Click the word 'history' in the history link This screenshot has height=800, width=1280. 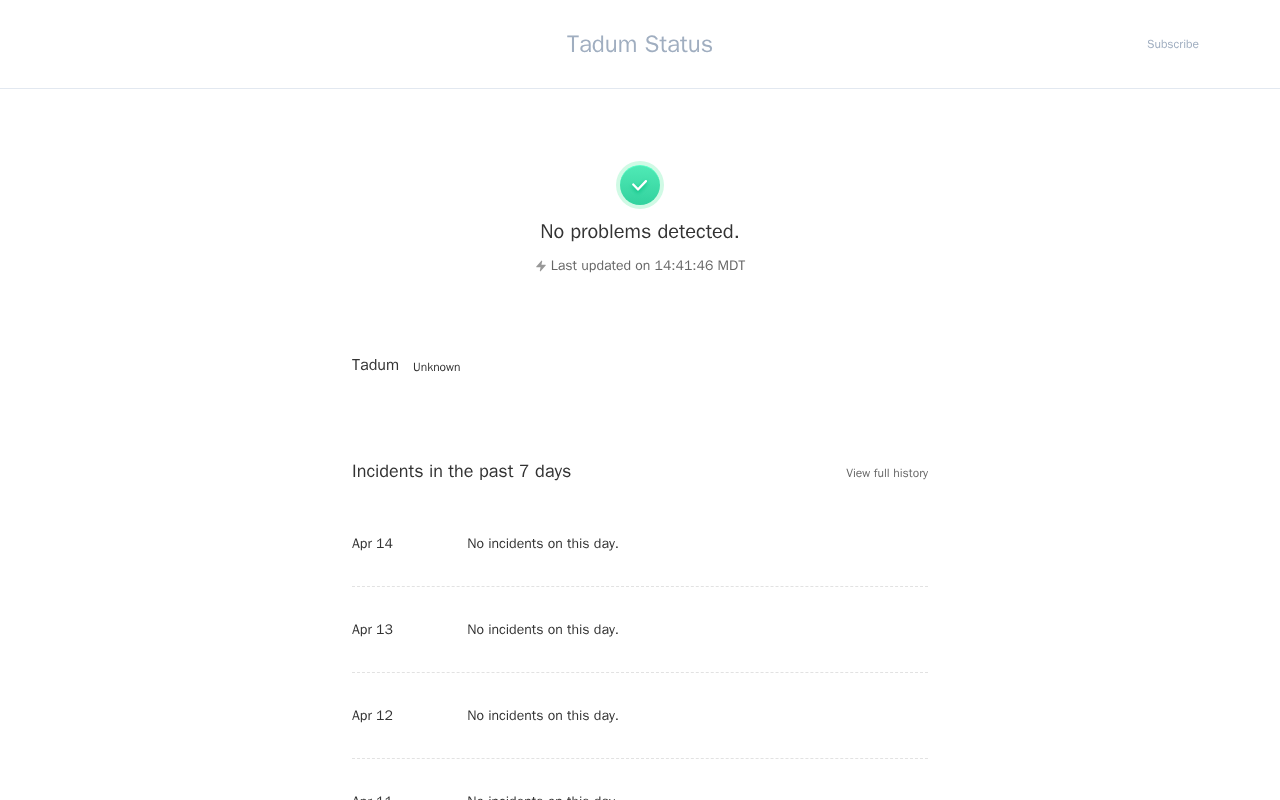tap(910, 473)
